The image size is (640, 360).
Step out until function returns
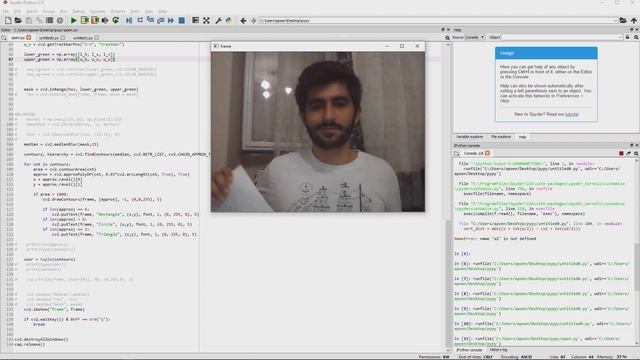(160, 20)
